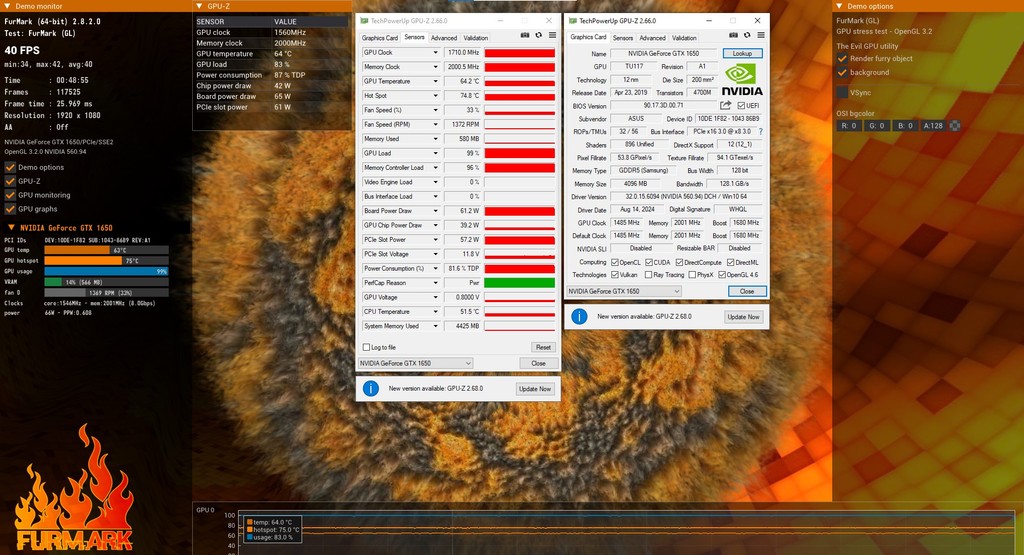This screenshot has height=555, width=1024.
Task: Click the BIOS Version field 90.17.3D.00.71
Action: coord(664,105)
